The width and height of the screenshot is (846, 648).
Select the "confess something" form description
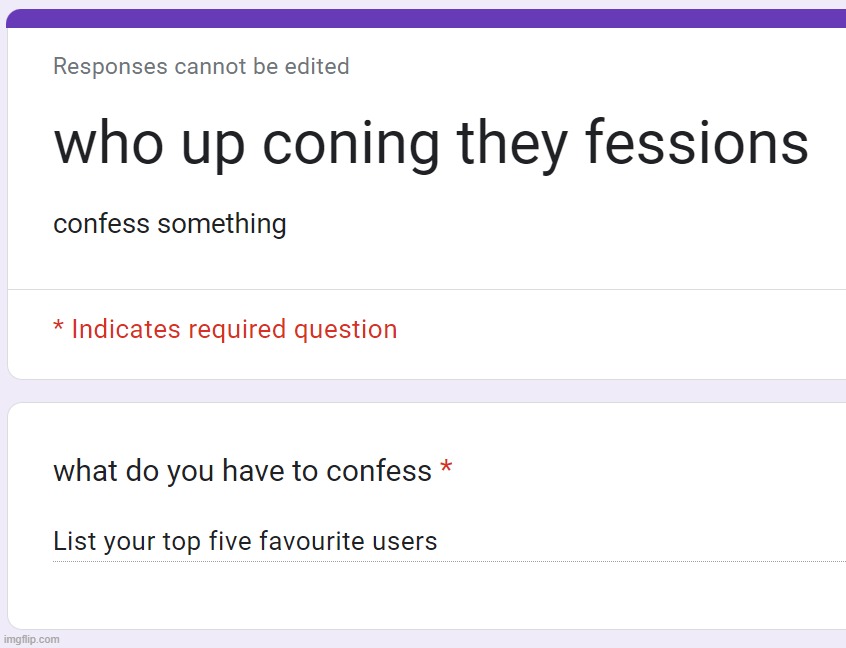pos(169,224)
